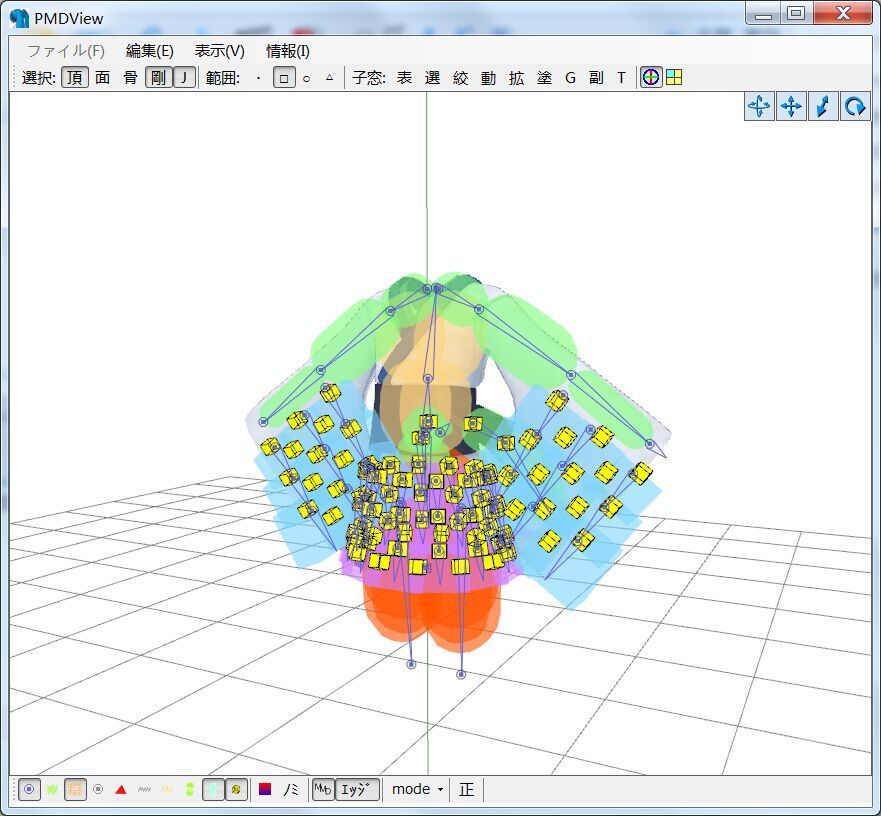Image resolution: width=881 pixels, height=816 pixels.
Task: Click the diagonal arrow zoom icon
Action: tap(822, 106)
